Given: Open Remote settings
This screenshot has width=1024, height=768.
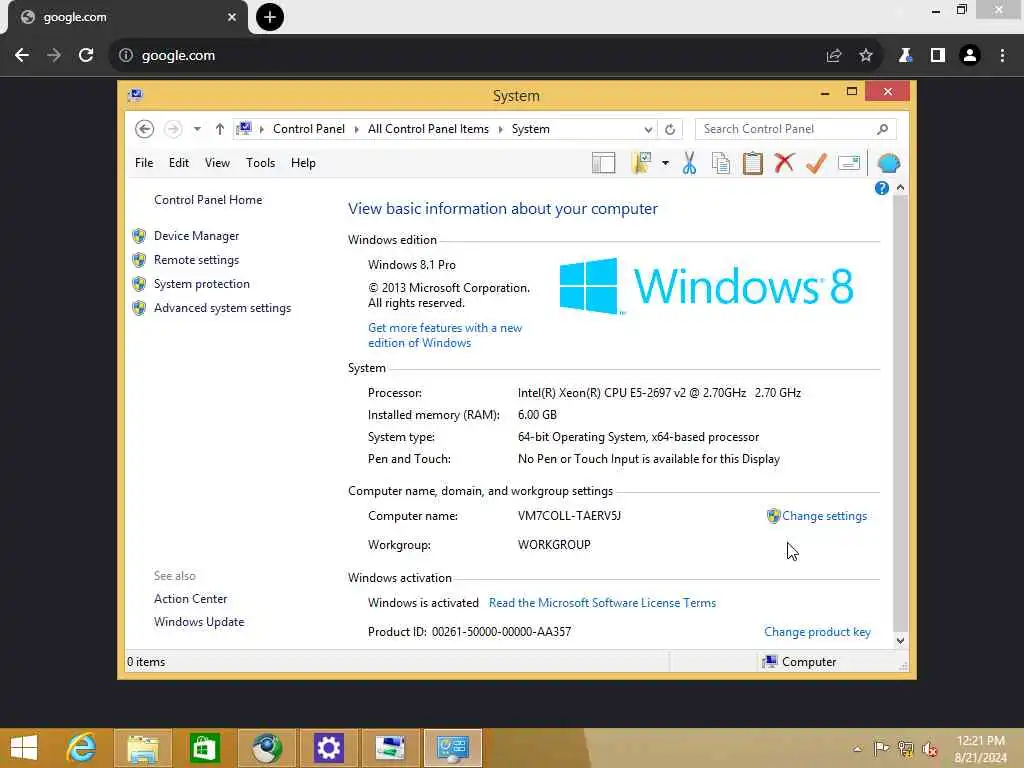Looking at the screenshot, I should [x=197, y=260].
